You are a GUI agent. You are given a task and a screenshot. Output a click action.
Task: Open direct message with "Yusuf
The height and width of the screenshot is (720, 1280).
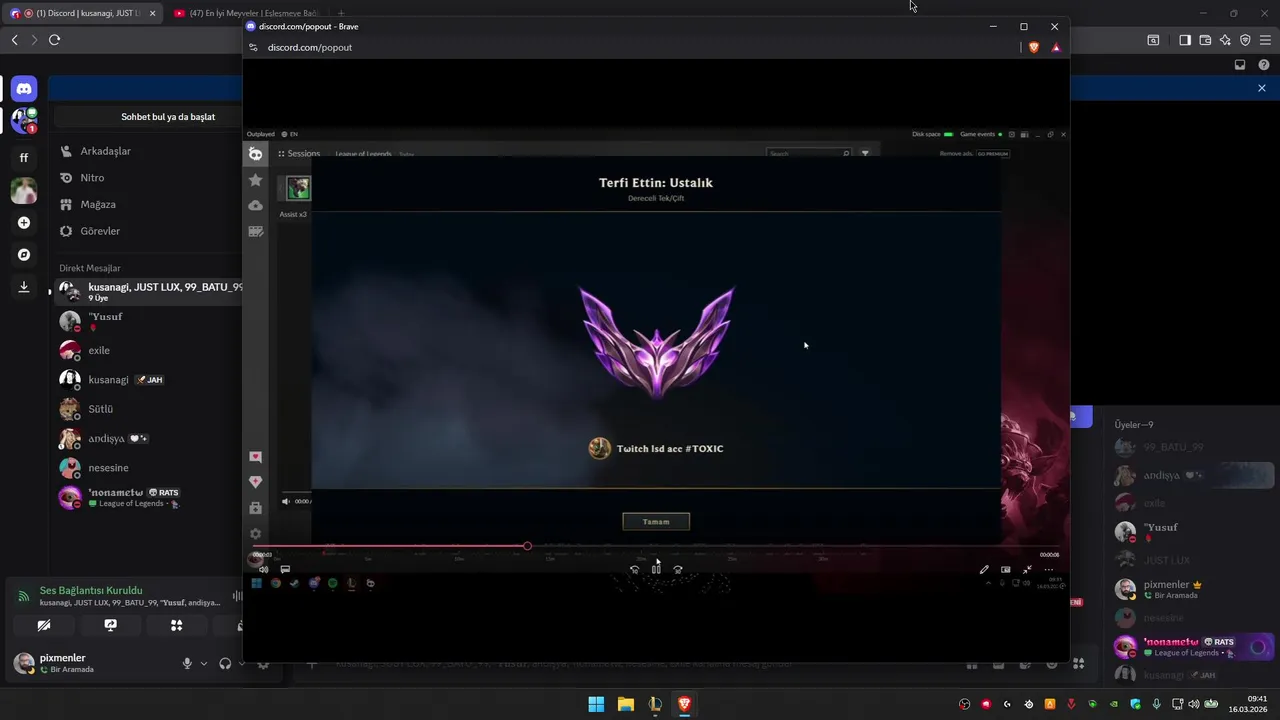[x=148, y=321]
